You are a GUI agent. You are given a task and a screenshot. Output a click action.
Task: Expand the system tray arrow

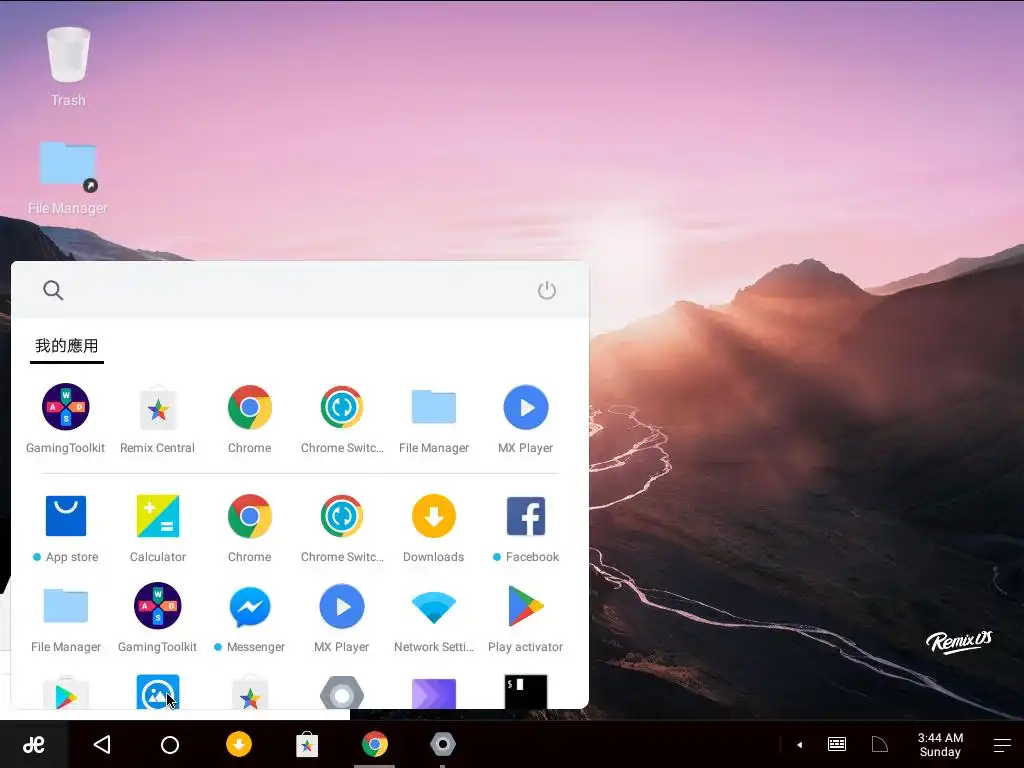click(x=799, y=744)
